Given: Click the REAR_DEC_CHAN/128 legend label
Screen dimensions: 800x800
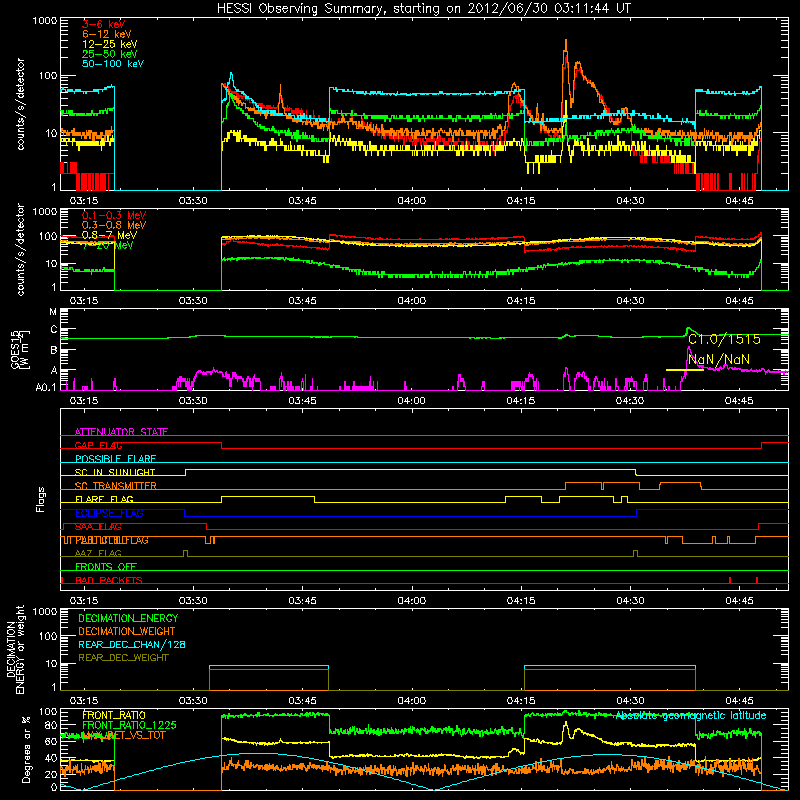Looking at the screenshot, I should pos(132,644).
